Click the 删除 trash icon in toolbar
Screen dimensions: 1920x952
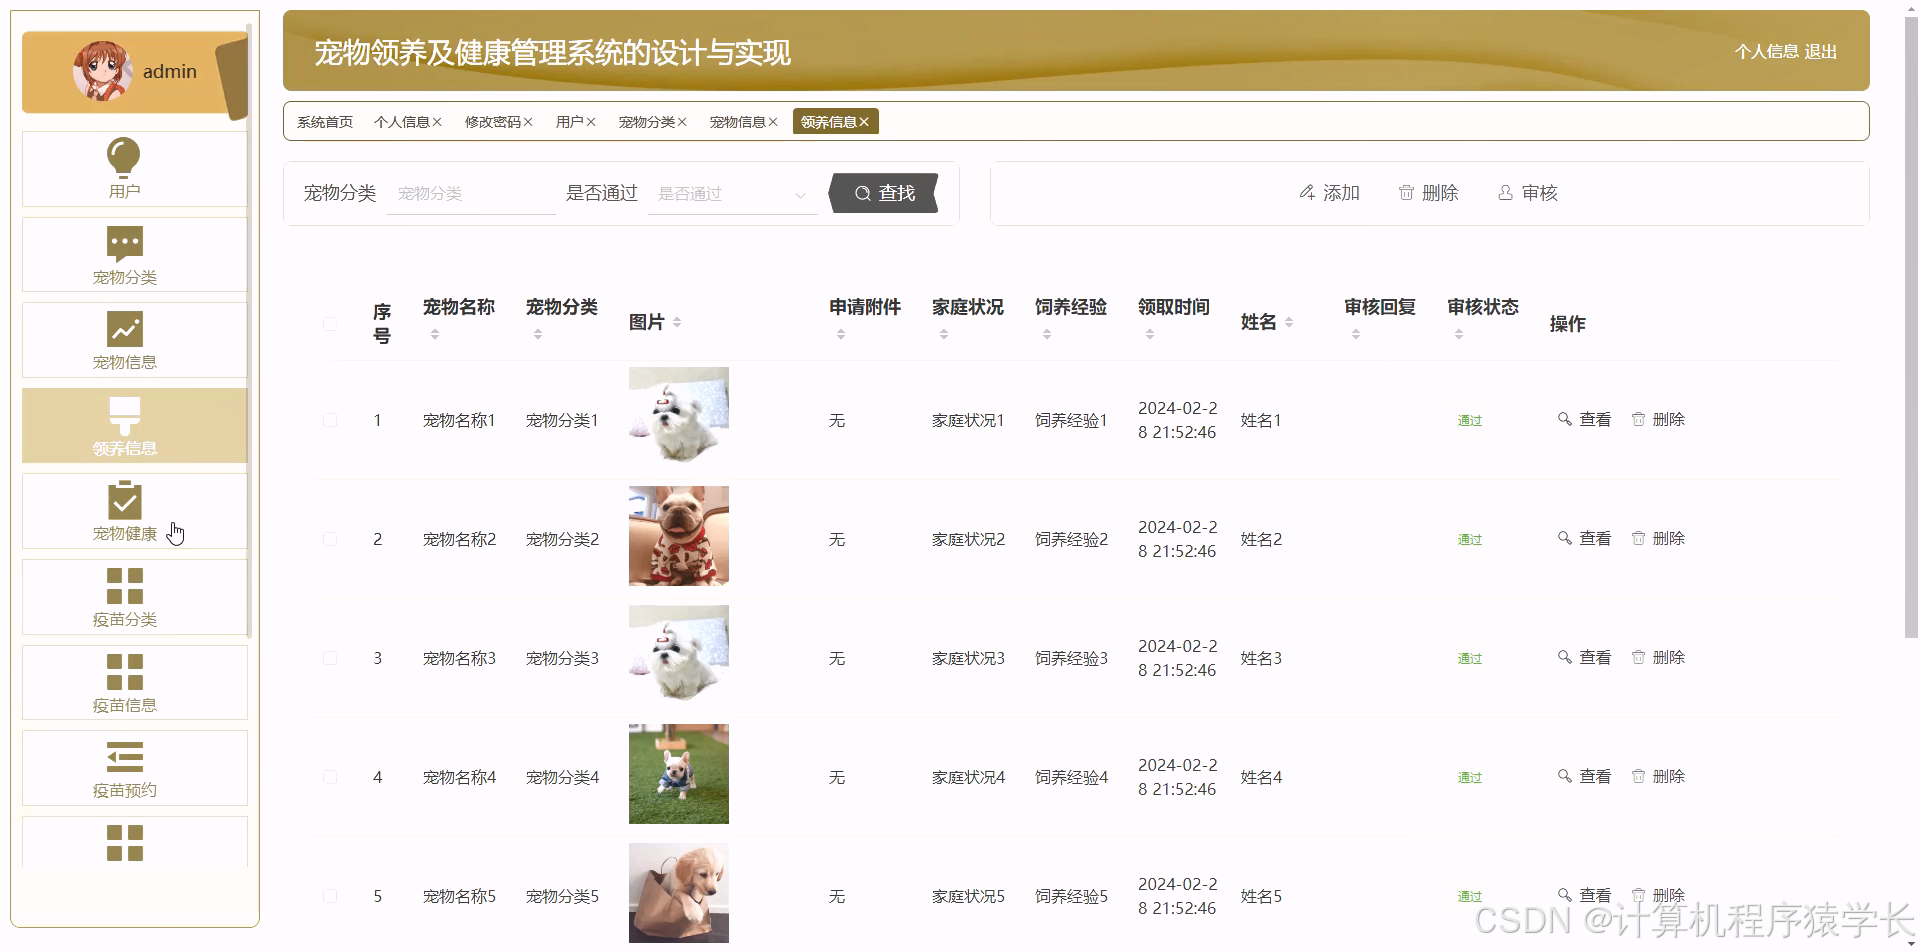click(x=1406, y=192)
